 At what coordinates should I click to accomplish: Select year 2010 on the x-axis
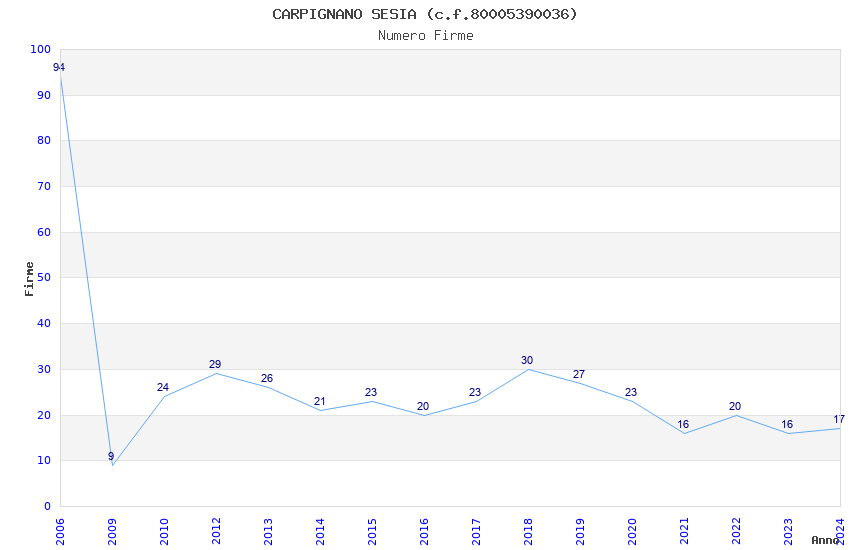[x=164, y=532]
